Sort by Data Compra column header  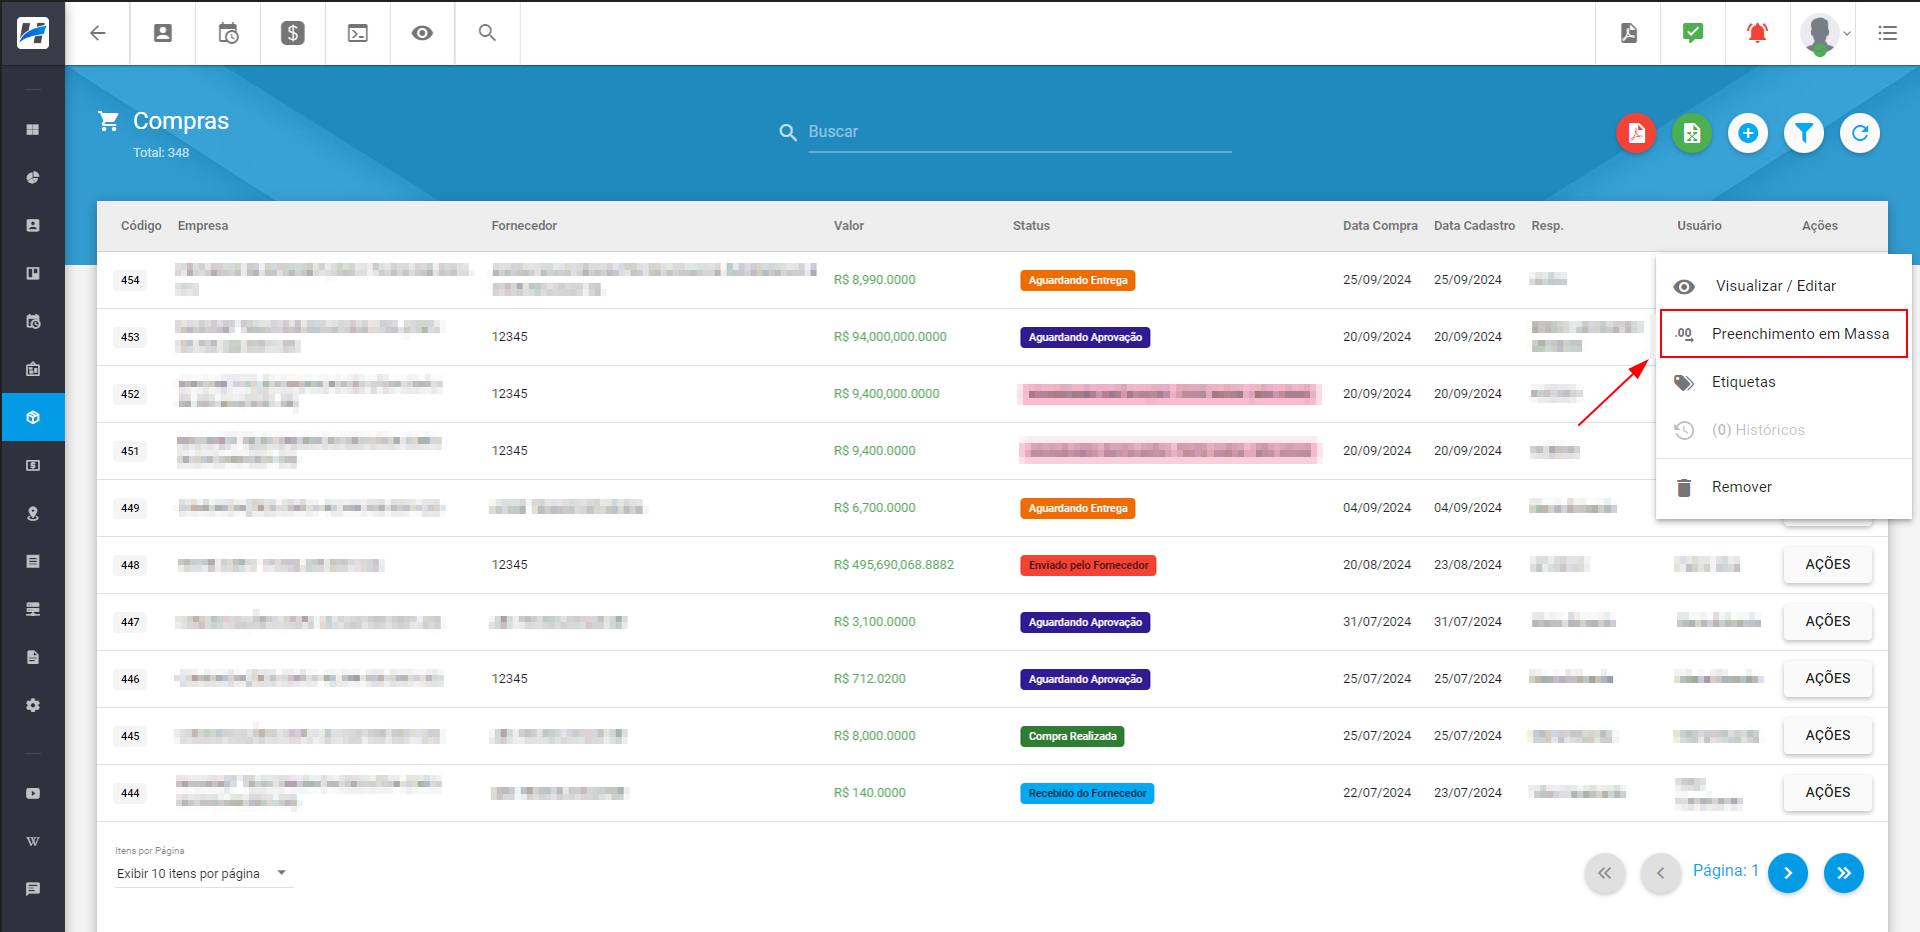click(x=1380, y=226)
